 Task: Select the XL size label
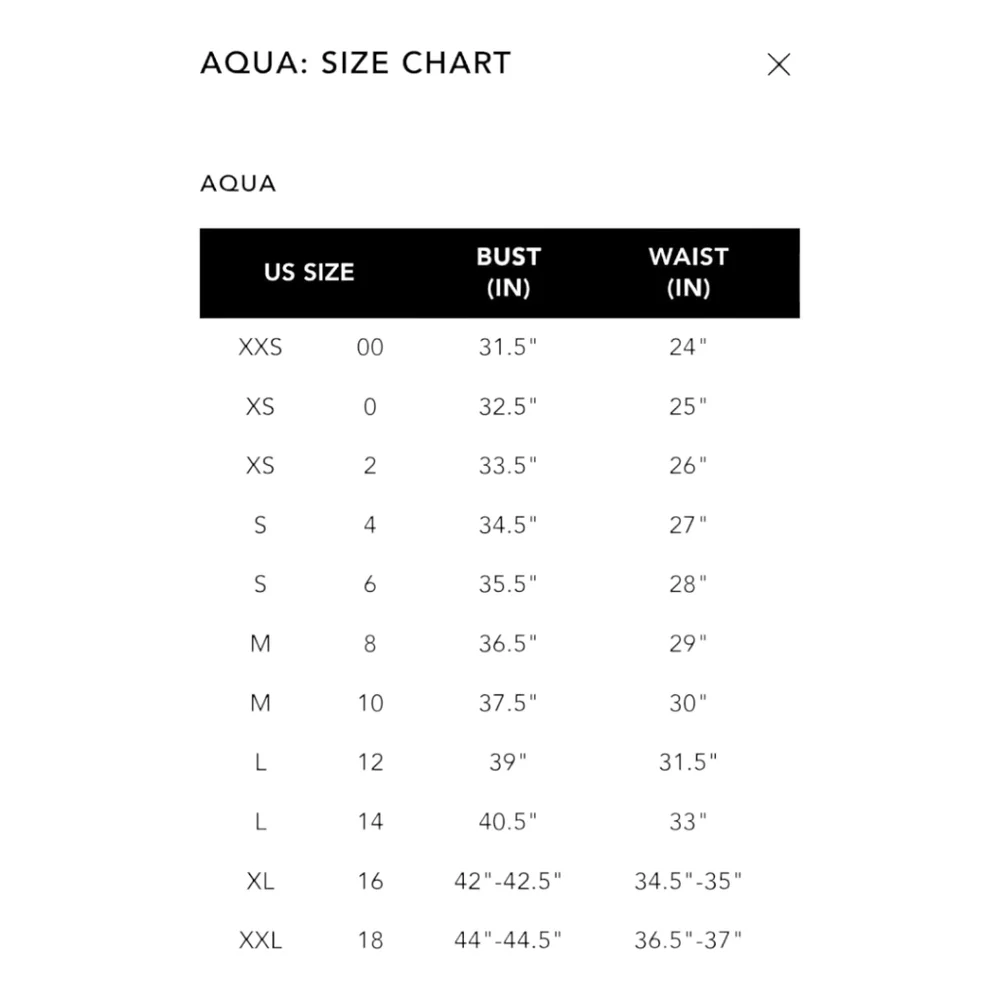(x=260, y=881)
